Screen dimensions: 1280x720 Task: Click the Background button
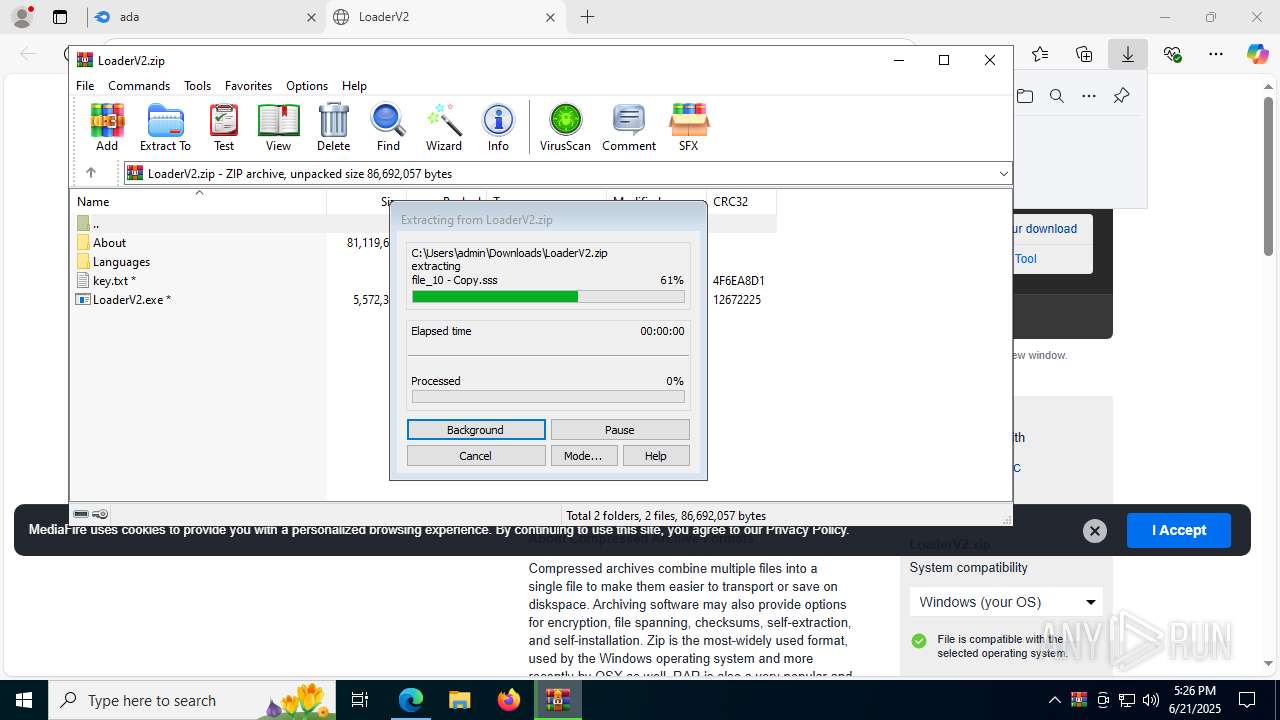[x=476, y=430]
